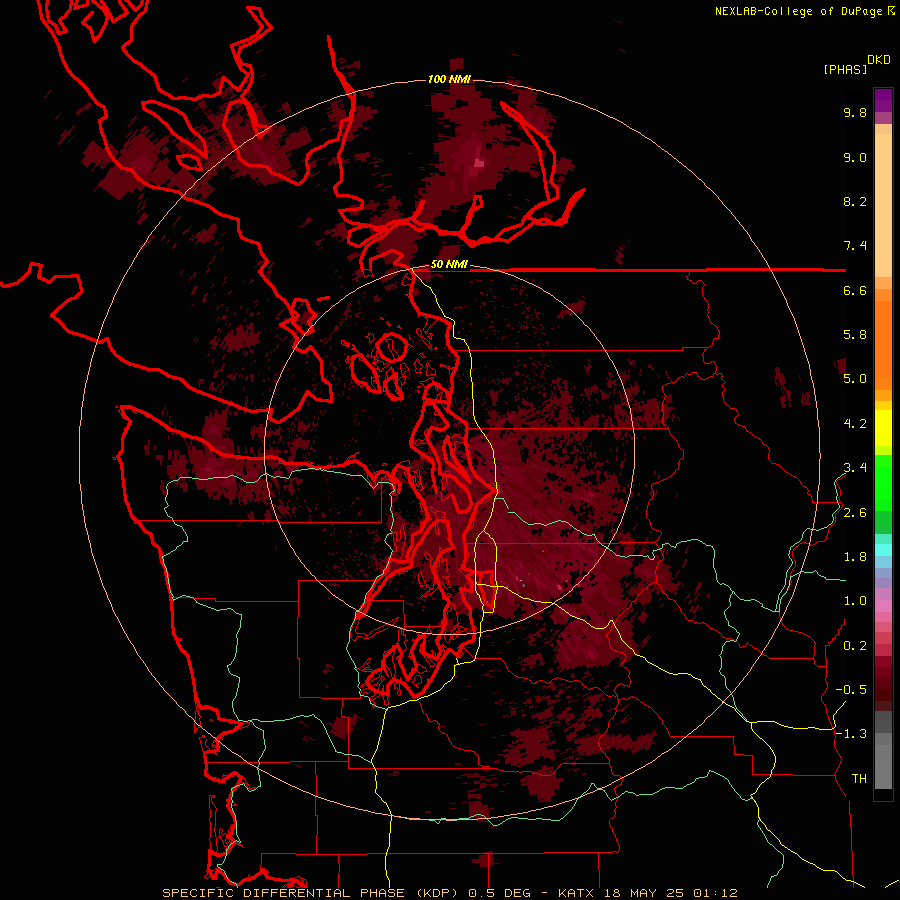Click the 5.8 legend value
Screen dimensions: 900x900
point(855,335)
